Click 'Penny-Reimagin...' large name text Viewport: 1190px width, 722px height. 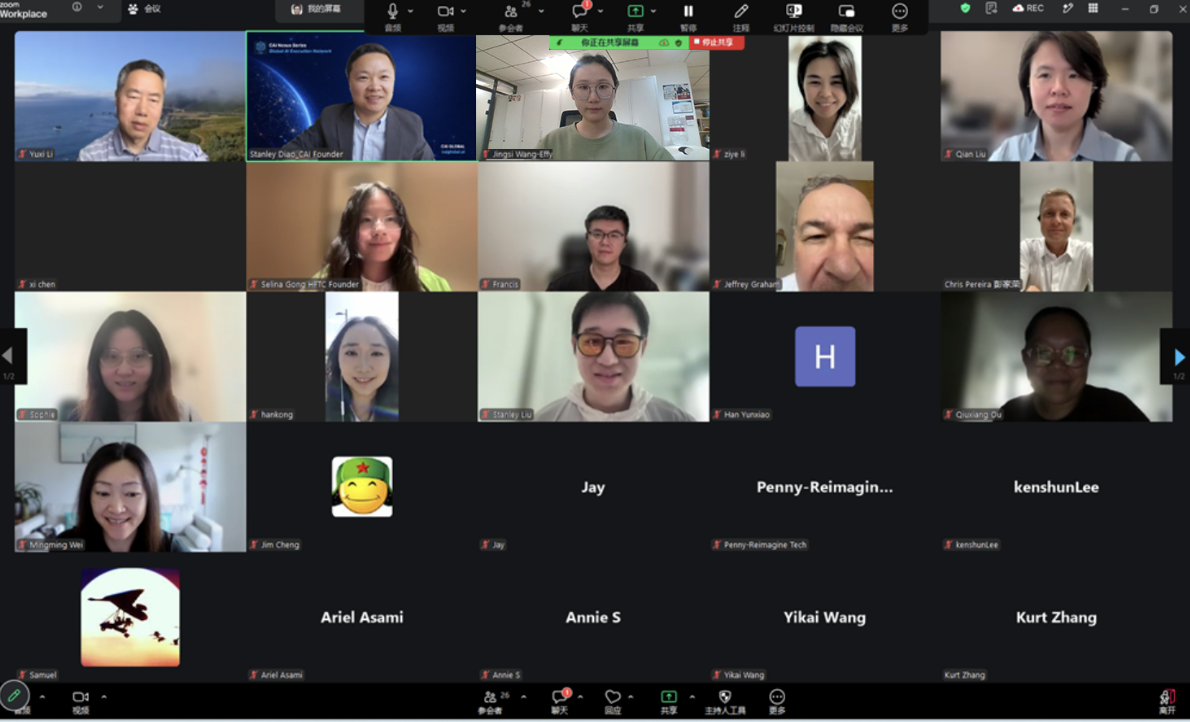click(x=825, y=487)
